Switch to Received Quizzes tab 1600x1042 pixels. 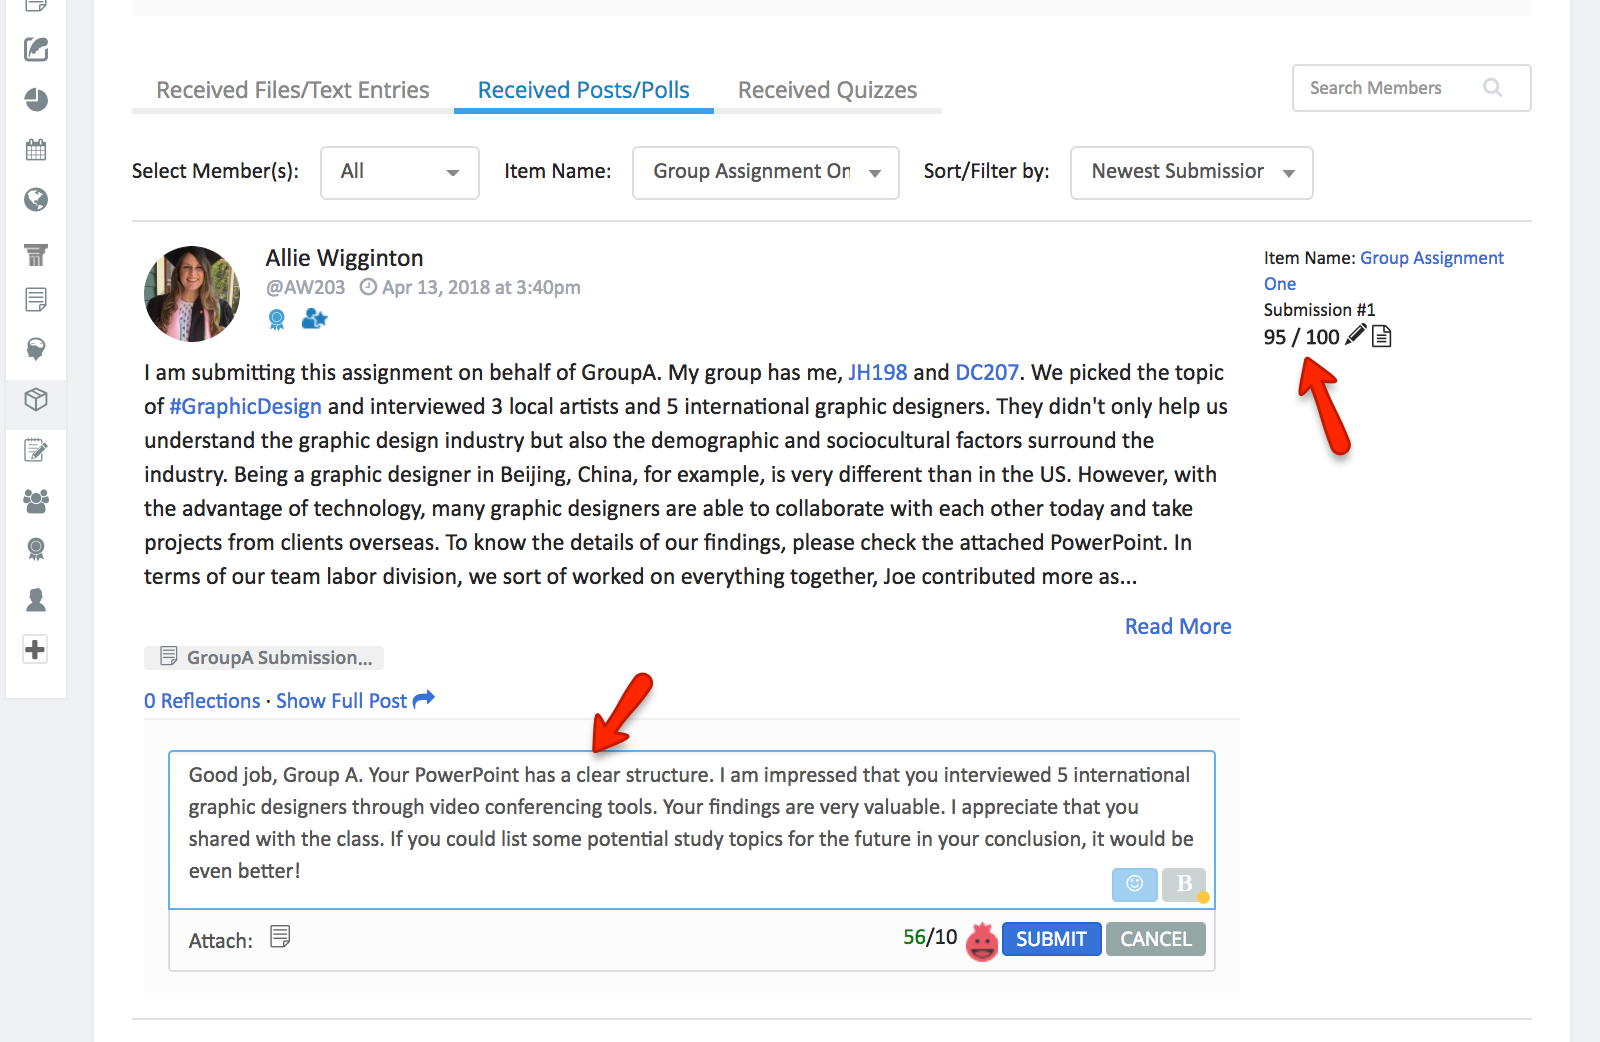point(828,90)
